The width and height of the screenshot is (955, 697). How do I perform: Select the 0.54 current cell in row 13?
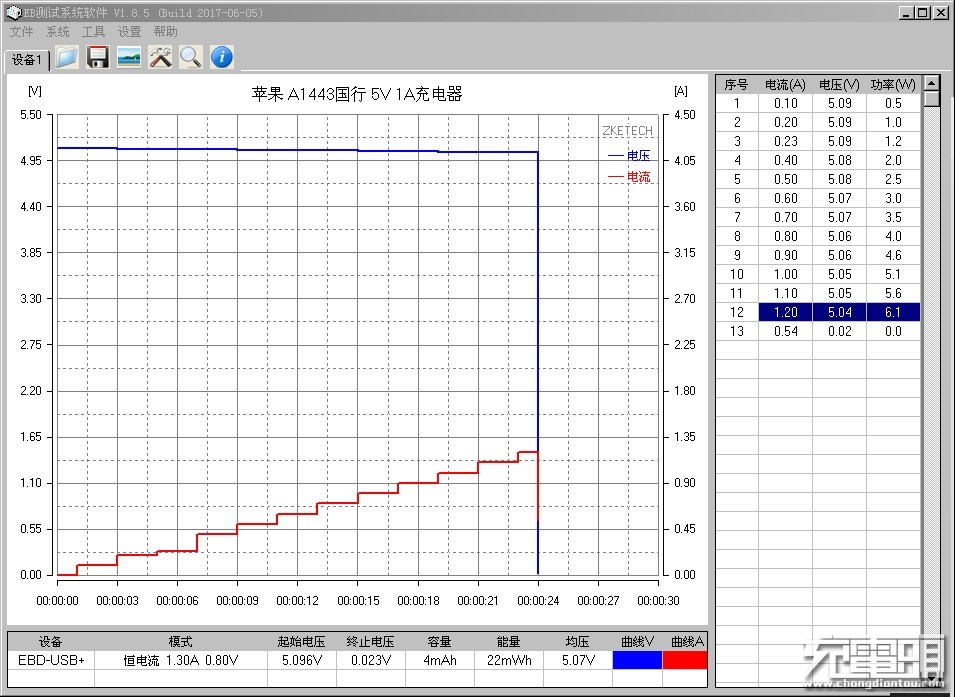point(785,331)
